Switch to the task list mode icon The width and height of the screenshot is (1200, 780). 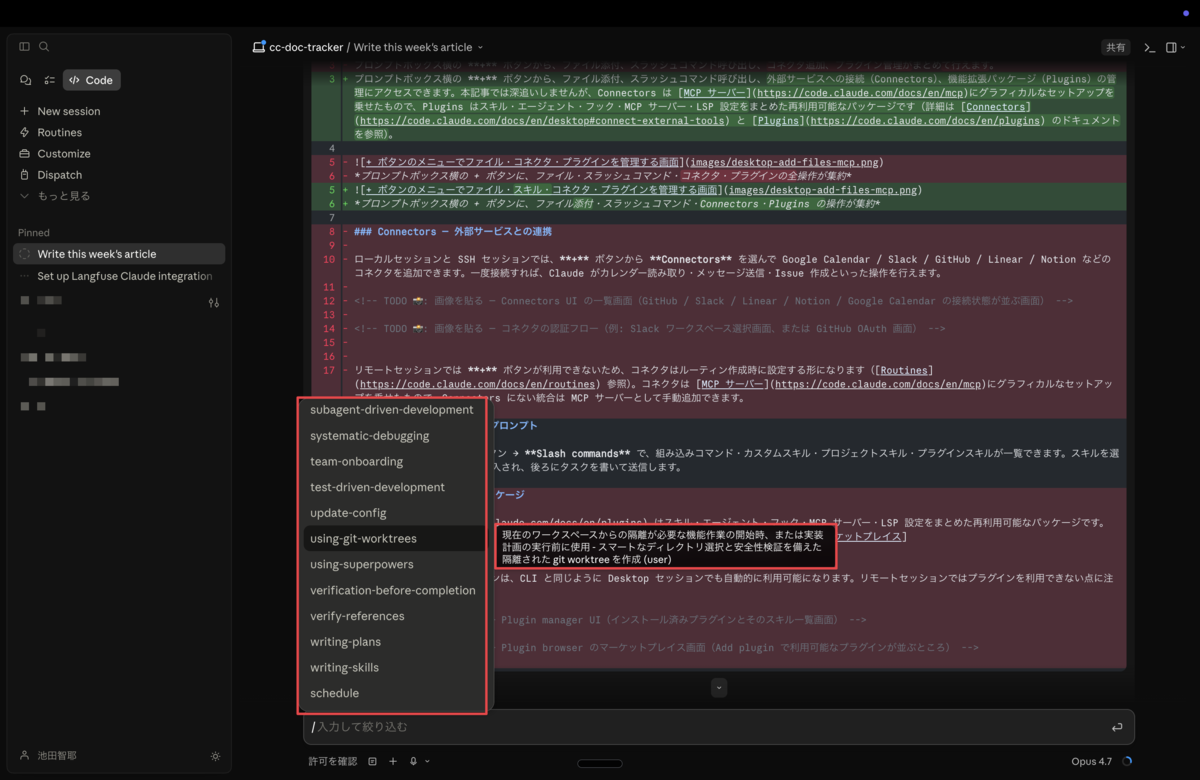(49, 80)
